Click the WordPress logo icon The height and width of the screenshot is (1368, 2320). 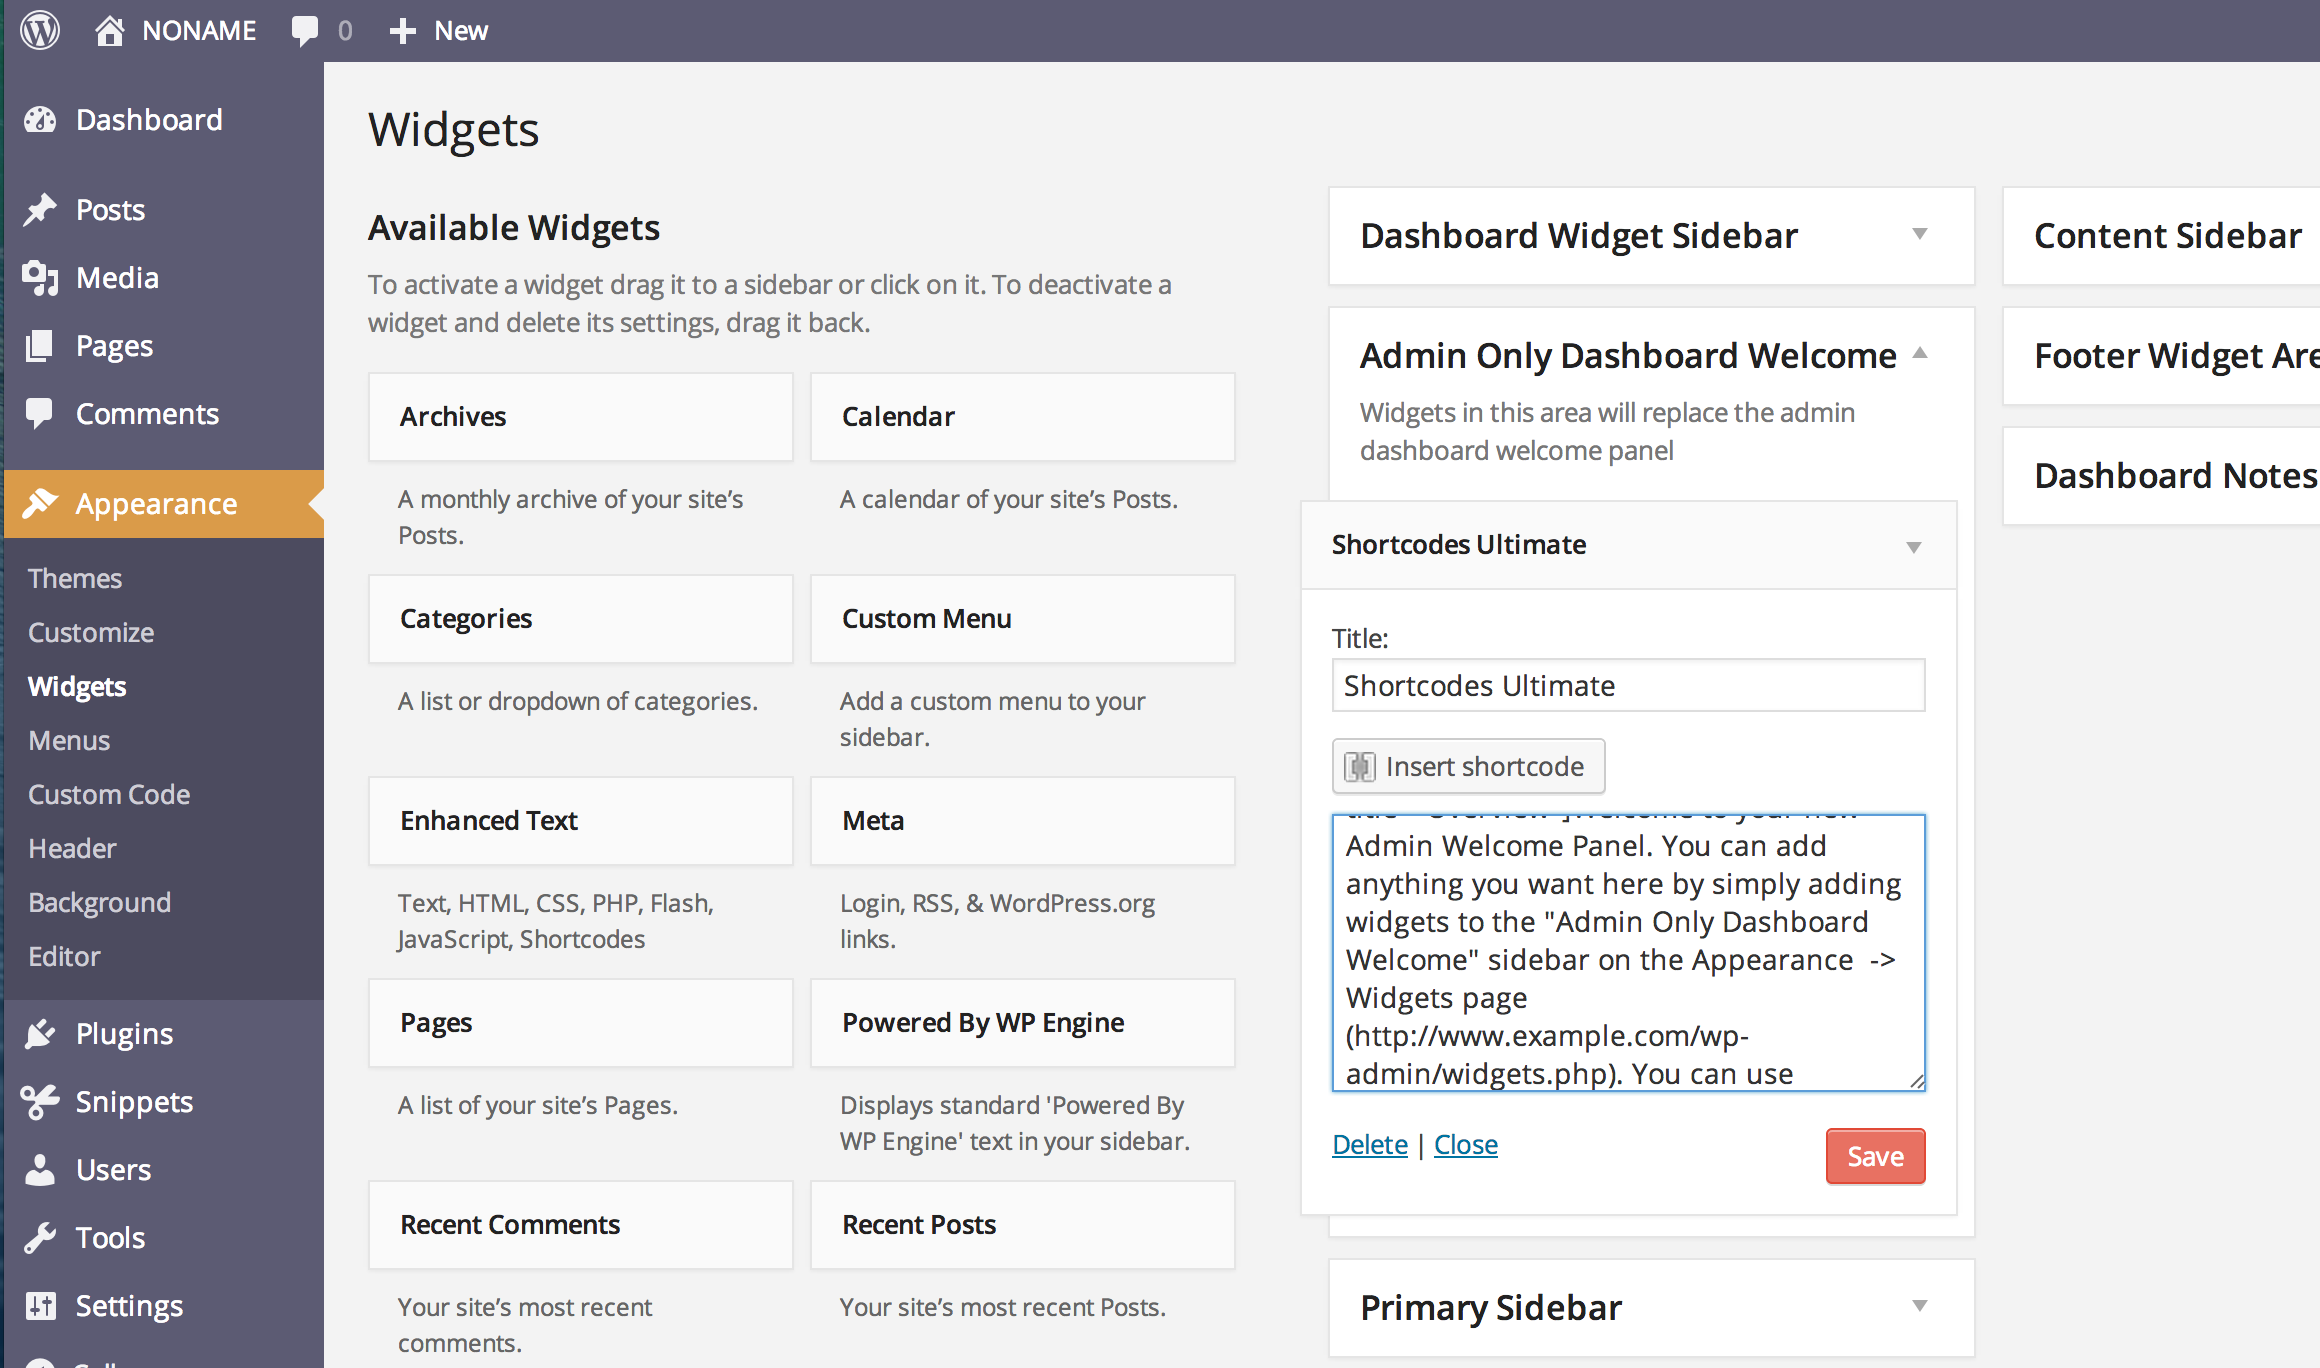(x=40, y=30)
